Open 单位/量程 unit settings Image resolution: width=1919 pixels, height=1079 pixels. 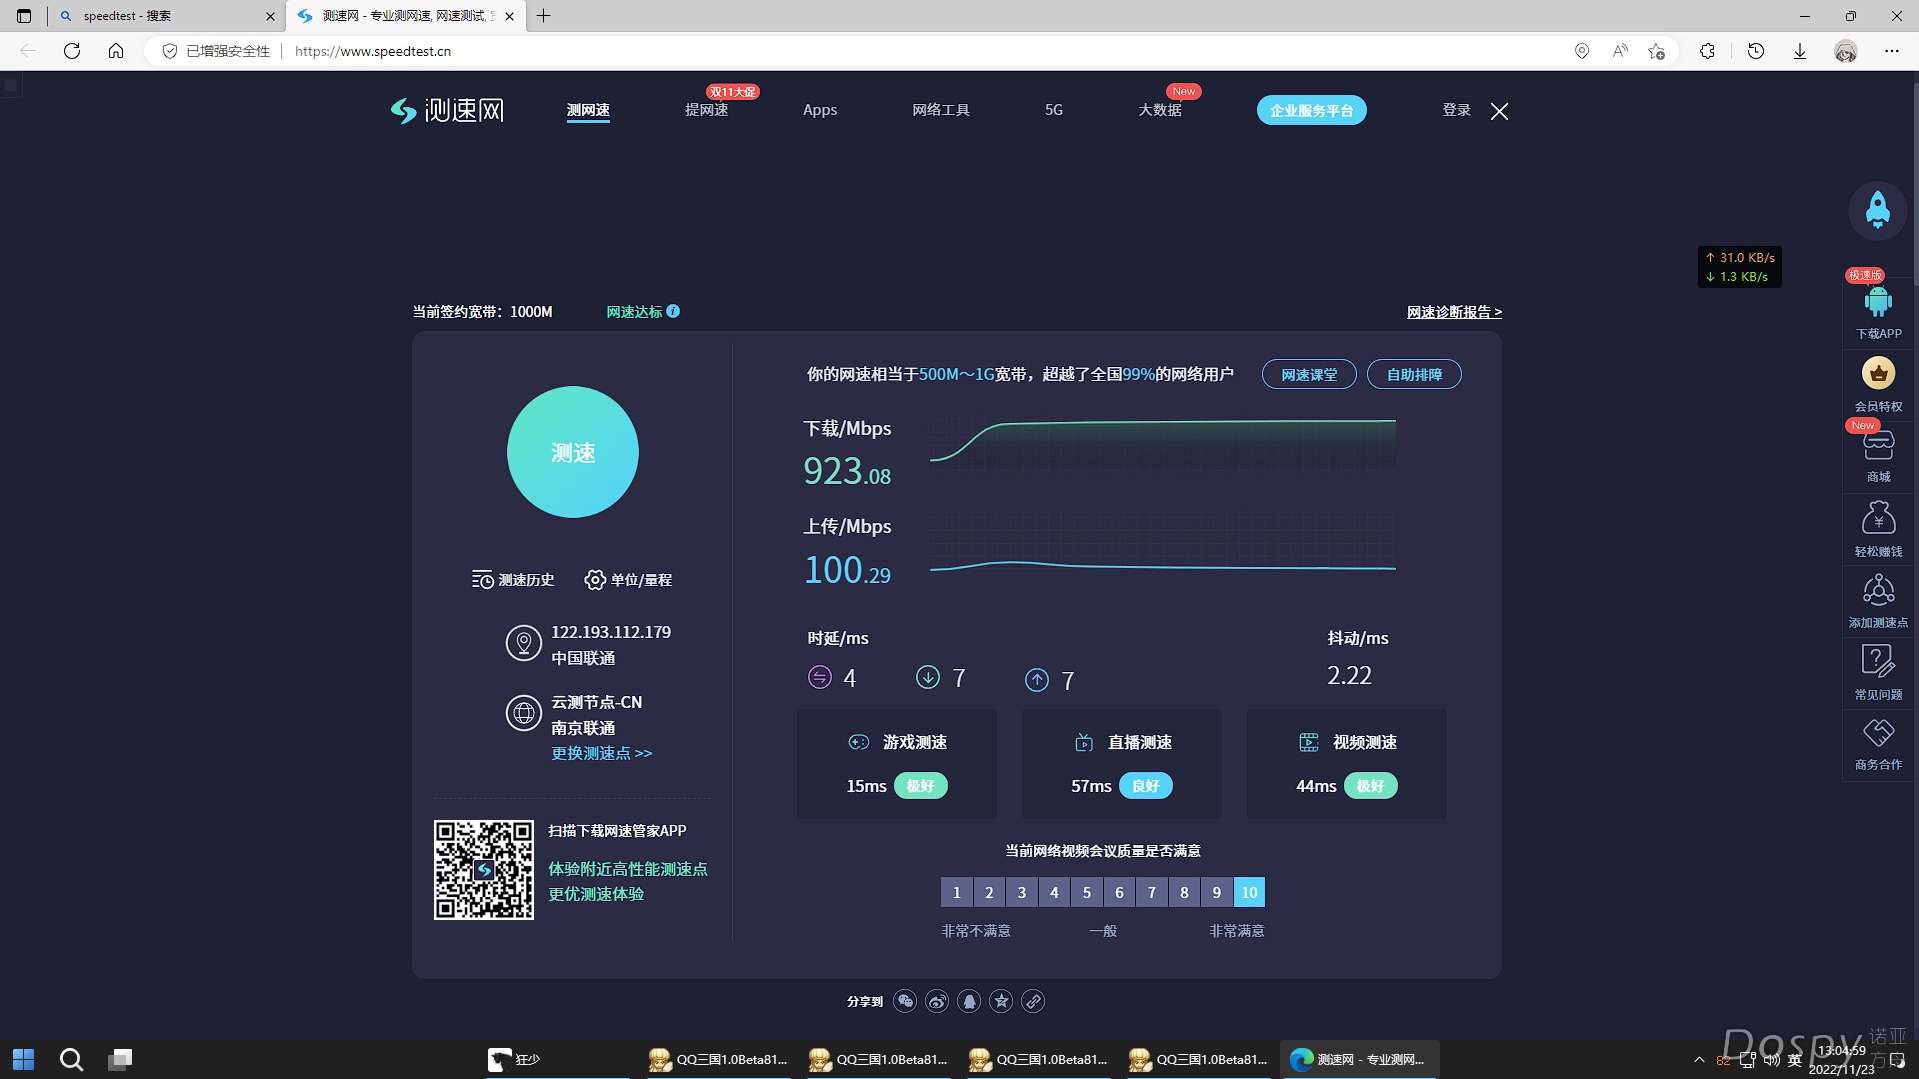(628, 580)
